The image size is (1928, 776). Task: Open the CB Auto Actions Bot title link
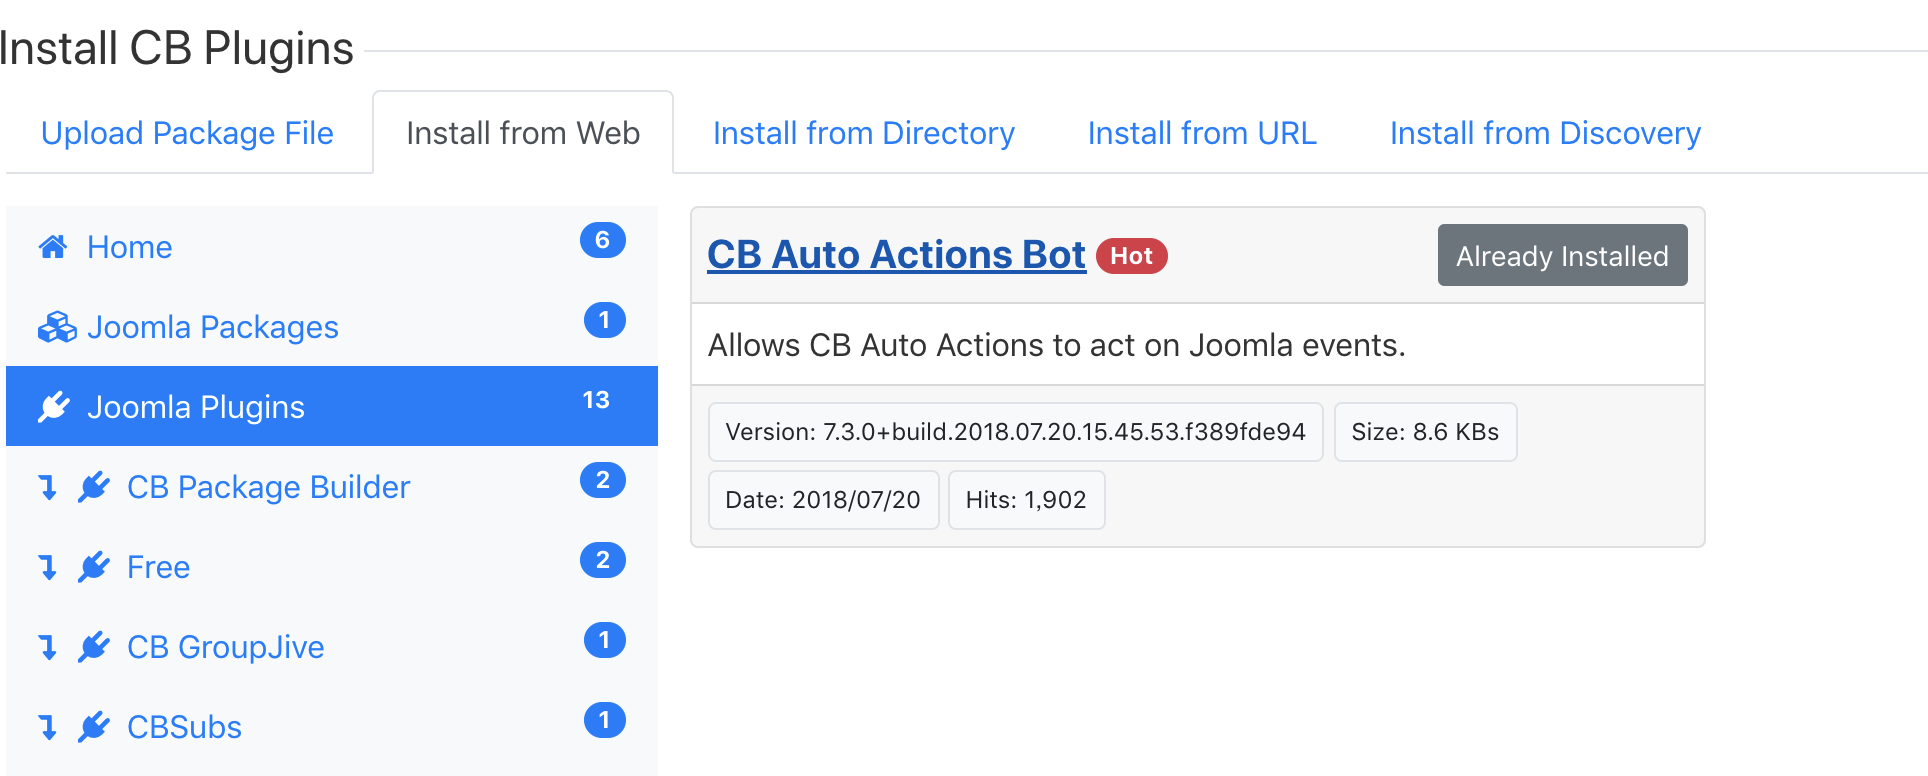[x=896, y=255]
